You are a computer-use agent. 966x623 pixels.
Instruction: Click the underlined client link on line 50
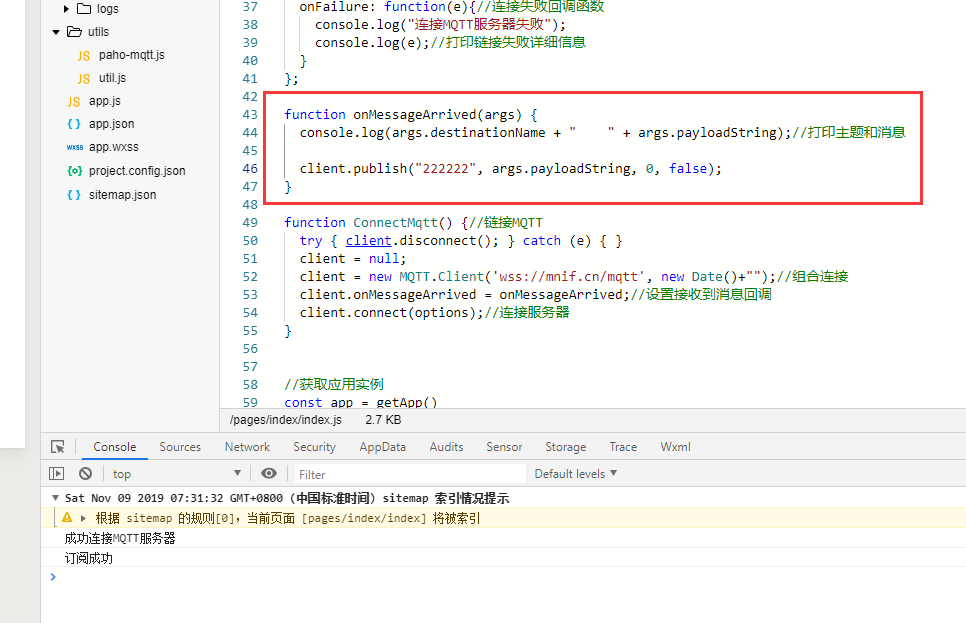(368, 241)
